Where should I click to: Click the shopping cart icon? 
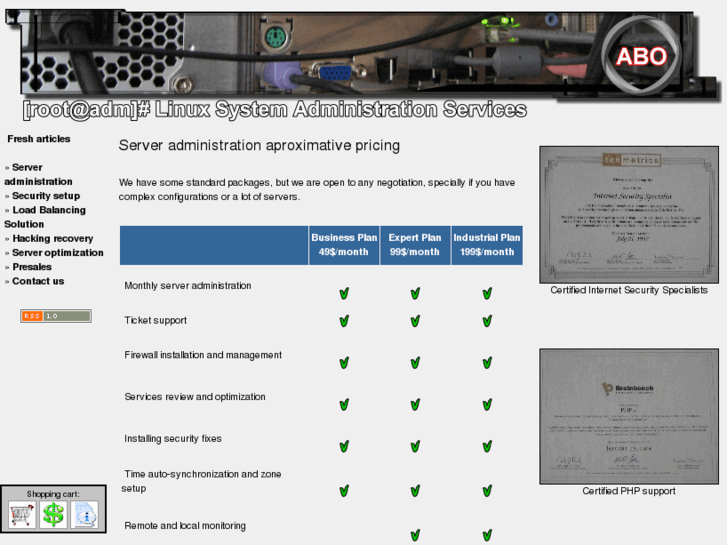(22, 515)
